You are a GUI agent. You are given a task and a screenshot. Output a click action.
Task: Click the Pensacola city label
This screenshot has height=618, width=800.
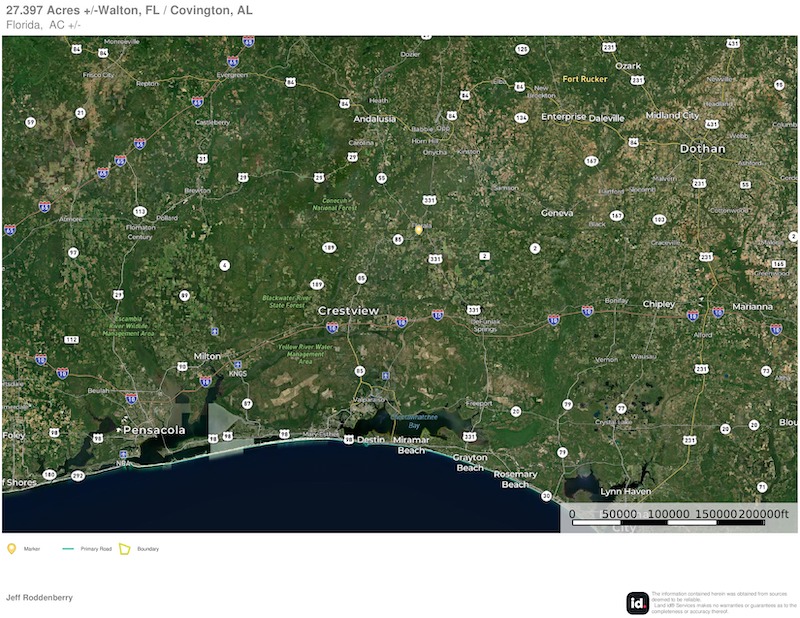[153, 430]
